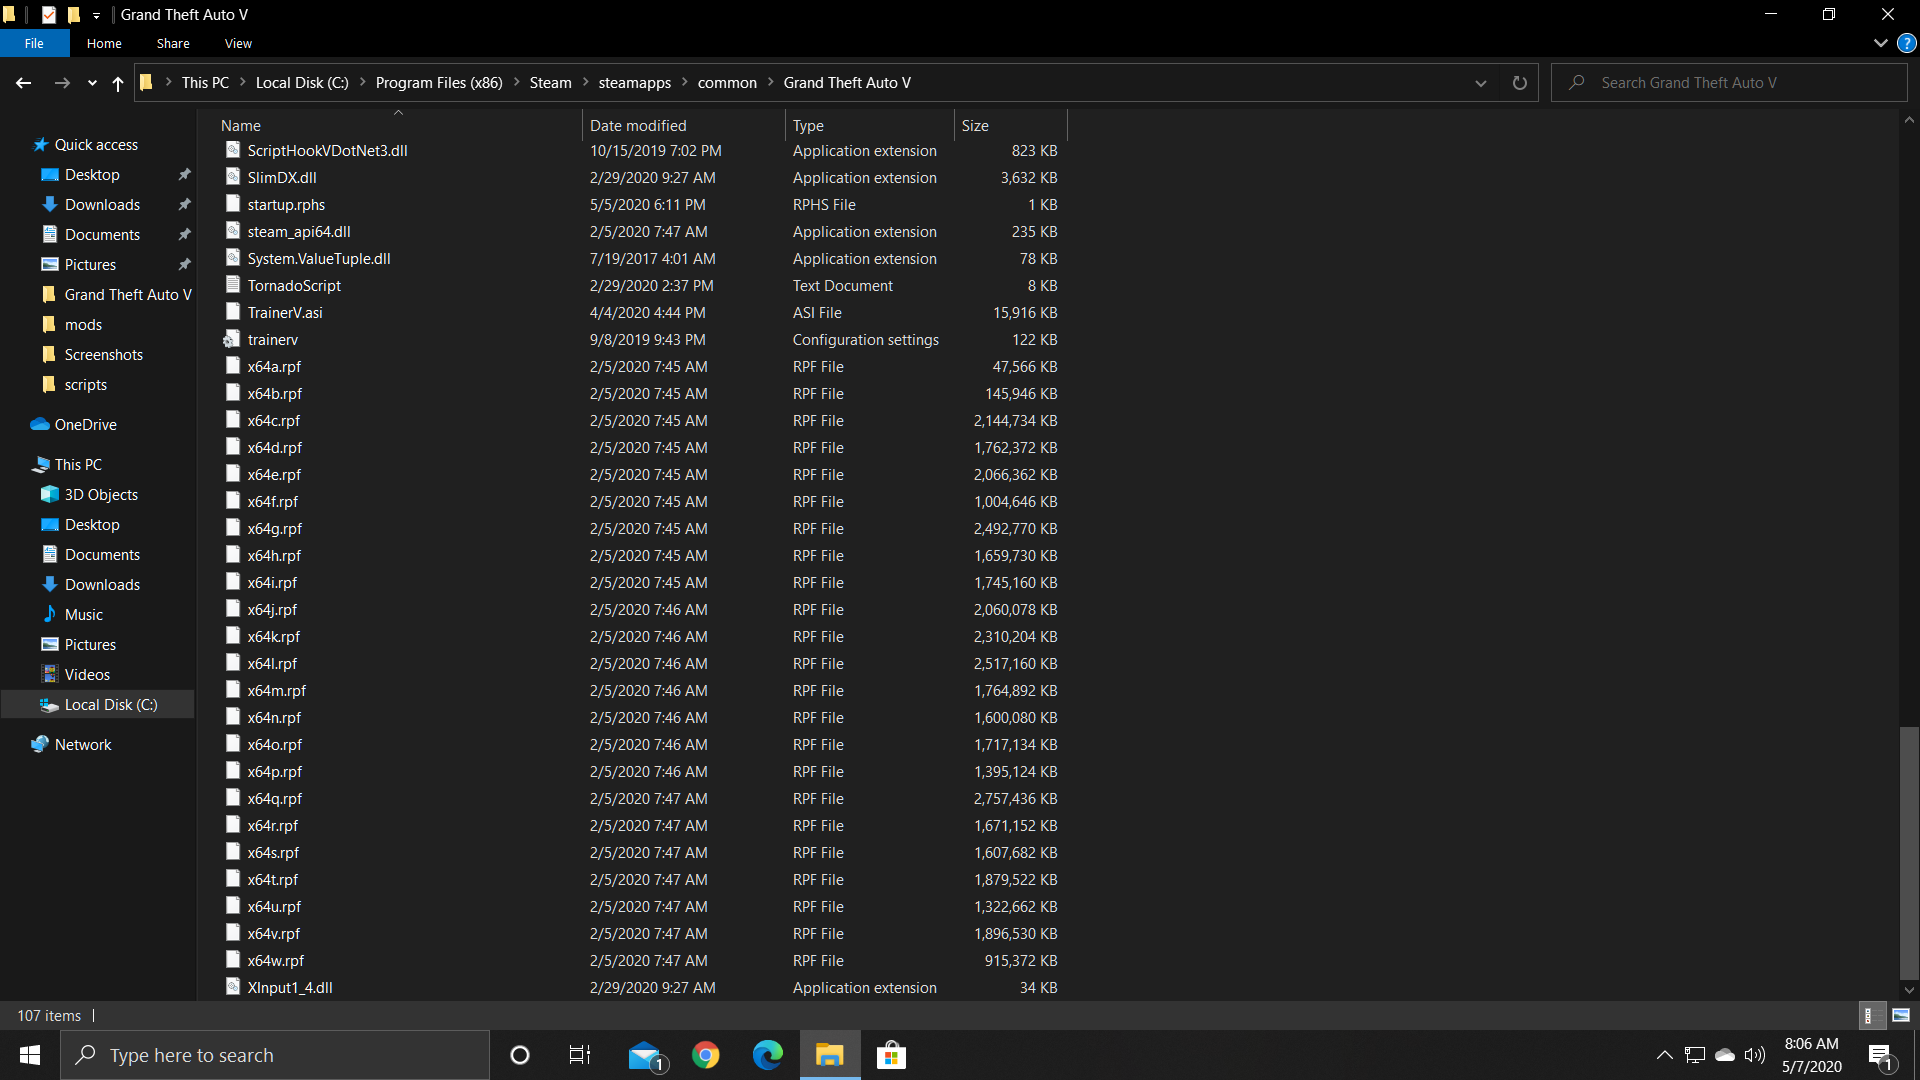Refresh the Grand Theft Auto V folder
This screenshot has height=1080, width=1920.
point(1519,83)
